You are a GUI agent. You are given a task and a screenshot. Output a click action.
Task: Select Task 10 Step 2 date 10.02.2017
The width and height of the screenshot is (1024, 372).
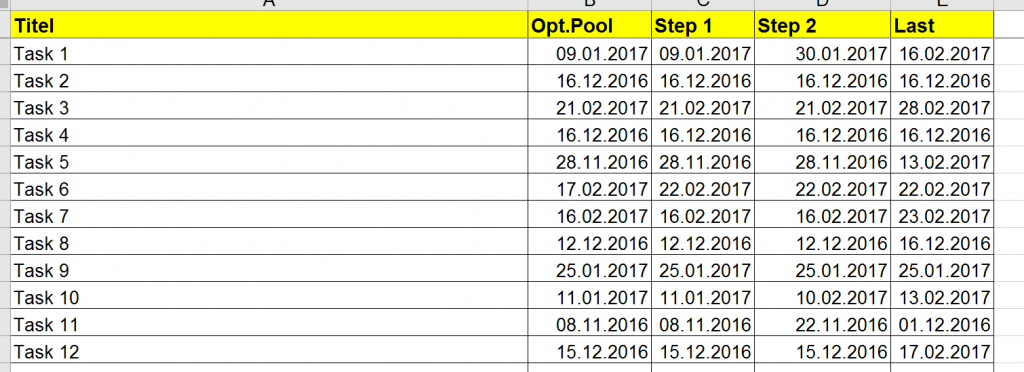[x=823, y=298]
